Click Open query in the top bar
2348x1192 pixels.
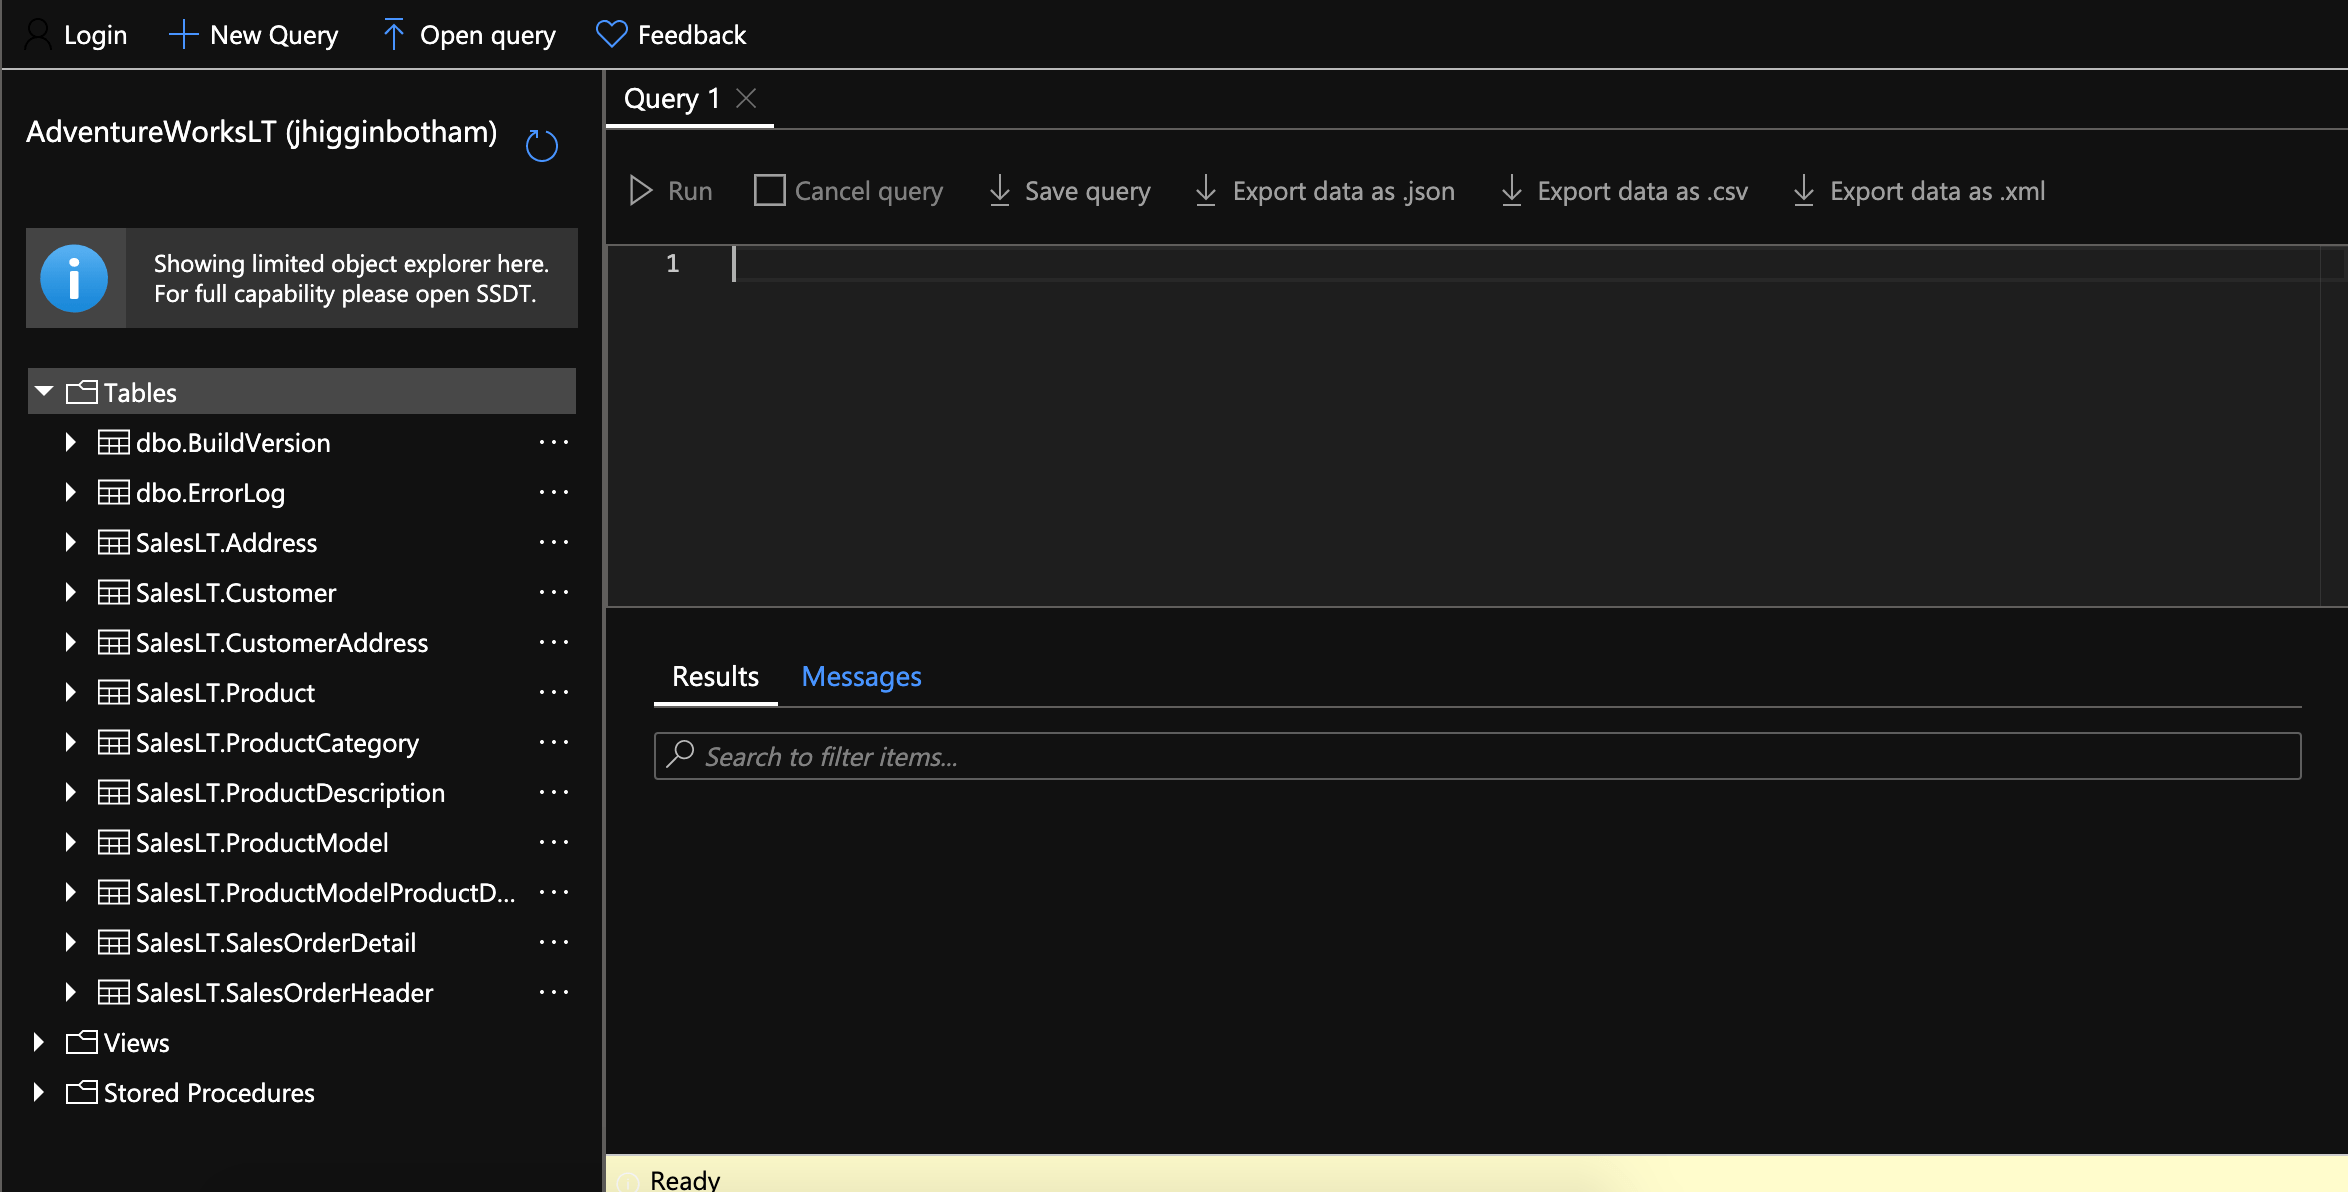click(x=469, y=35)
